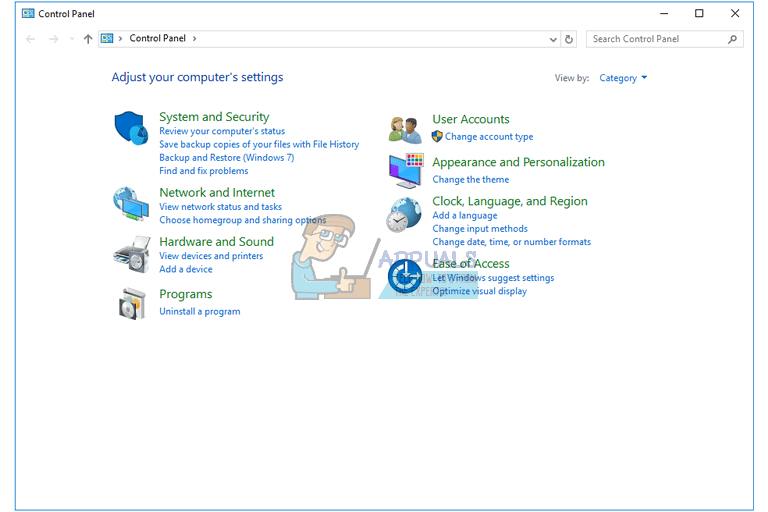Screen dimensions: 768x512
Task: Click the Programs disc icon
Action: pos(133,303)
